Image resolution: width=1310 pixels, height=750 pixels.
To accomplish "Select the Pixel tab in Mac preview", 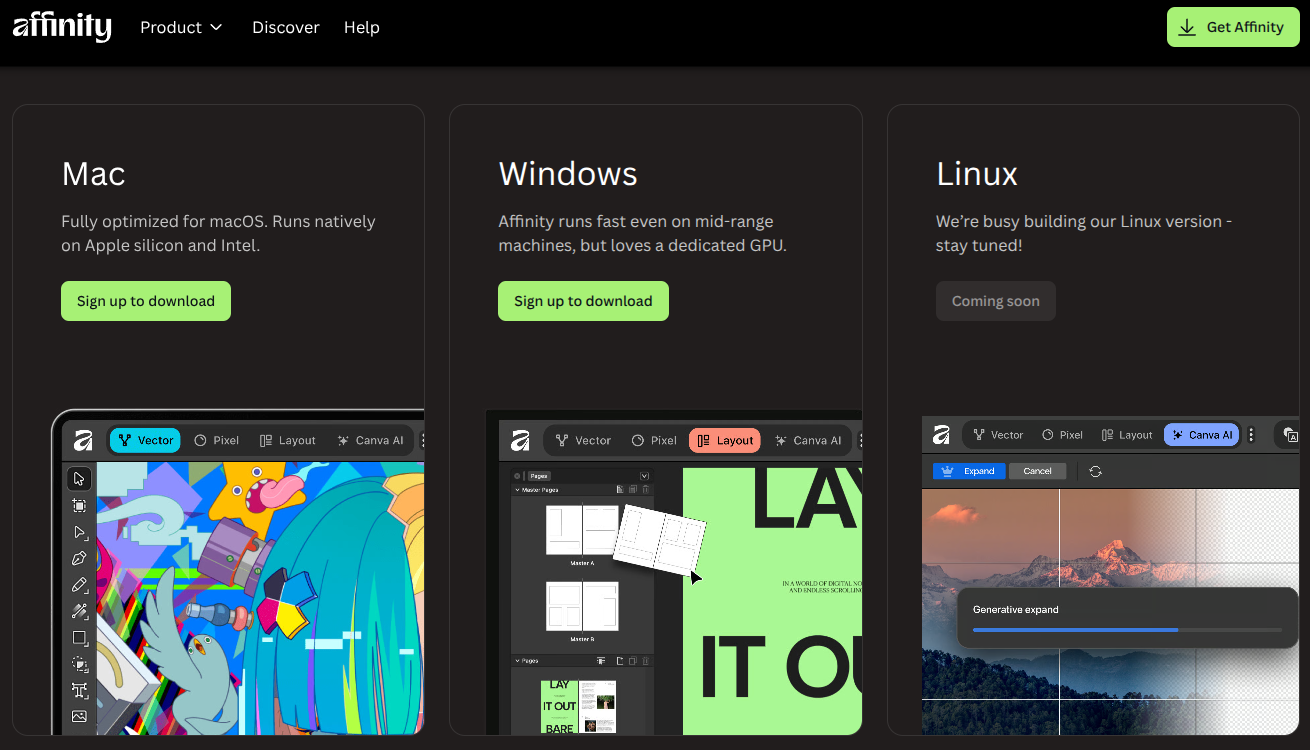I will click(x=216, y=440).
